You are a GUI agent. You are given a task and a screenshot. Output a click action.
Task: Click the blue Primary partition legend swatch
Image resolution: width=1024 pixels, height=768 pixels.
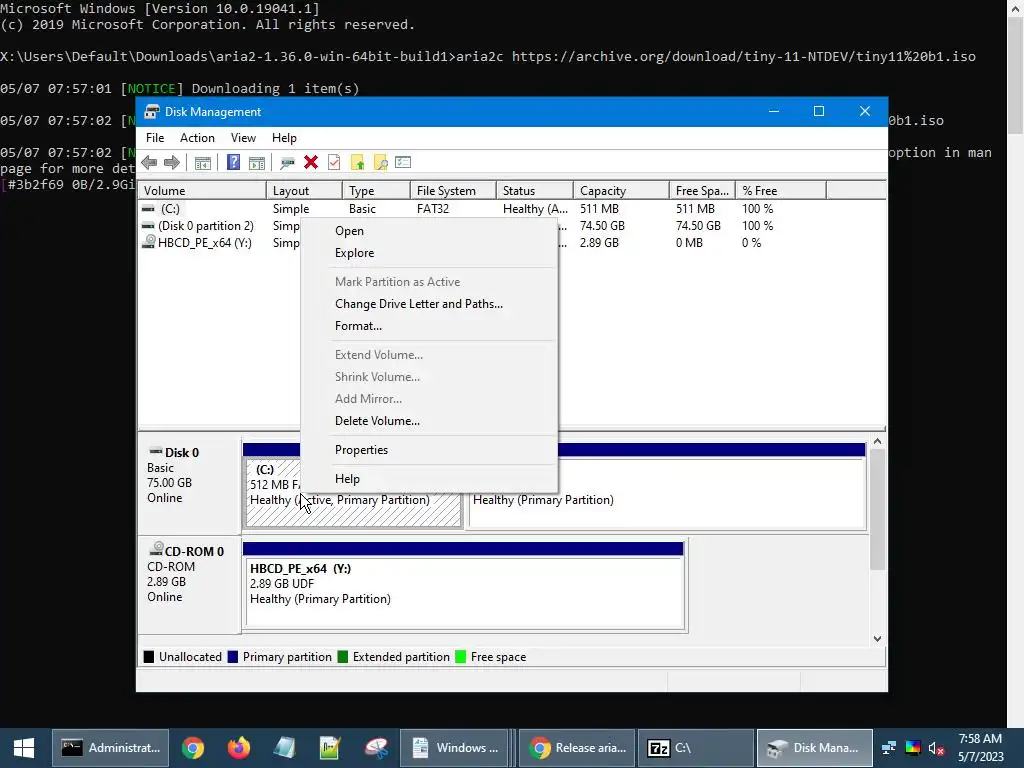click(232, 657)
